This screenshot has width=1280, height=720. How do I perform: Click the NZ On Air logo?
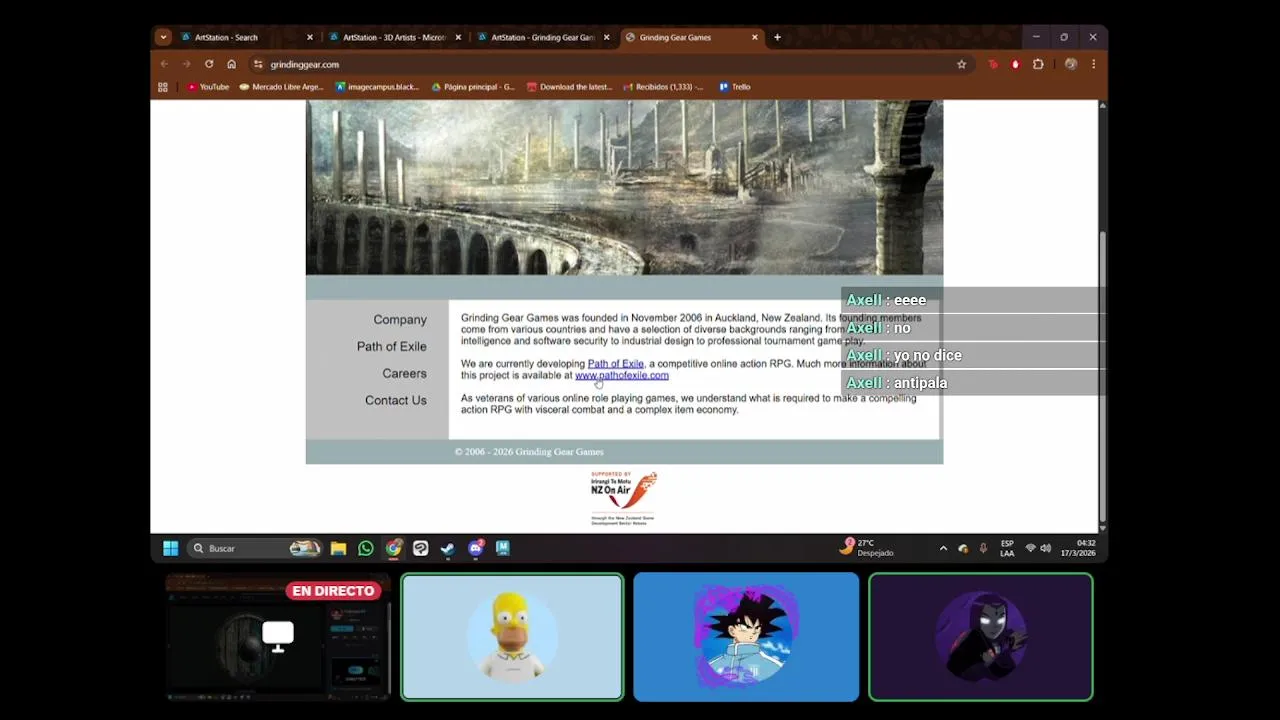pyautogui.click(x=624, y=498)
